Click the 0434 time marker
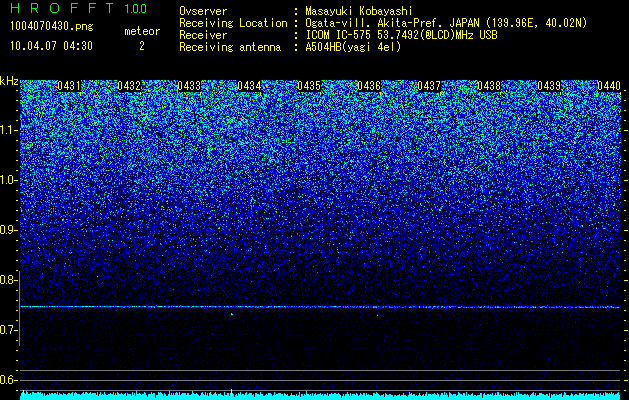Image resolution: width=629 pixels, height=400 pixels. 249,86
